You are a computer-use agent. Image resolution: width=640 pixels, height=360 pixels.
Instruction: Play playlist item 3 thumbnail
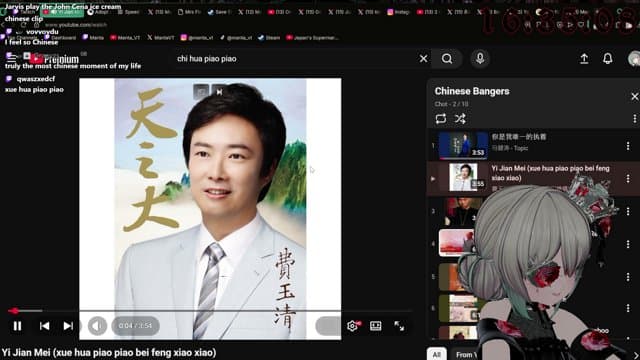tap(461, 211)
